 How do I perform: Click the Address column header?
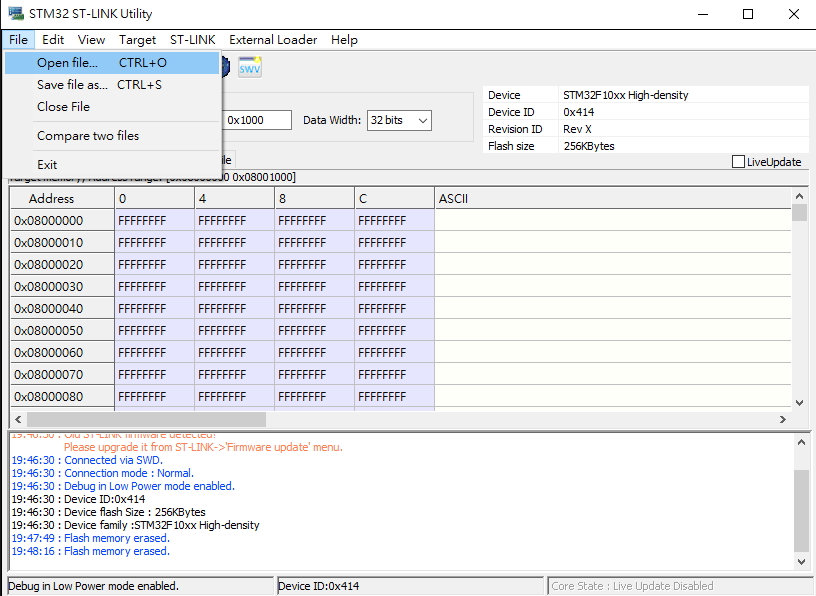pos(62,198)
